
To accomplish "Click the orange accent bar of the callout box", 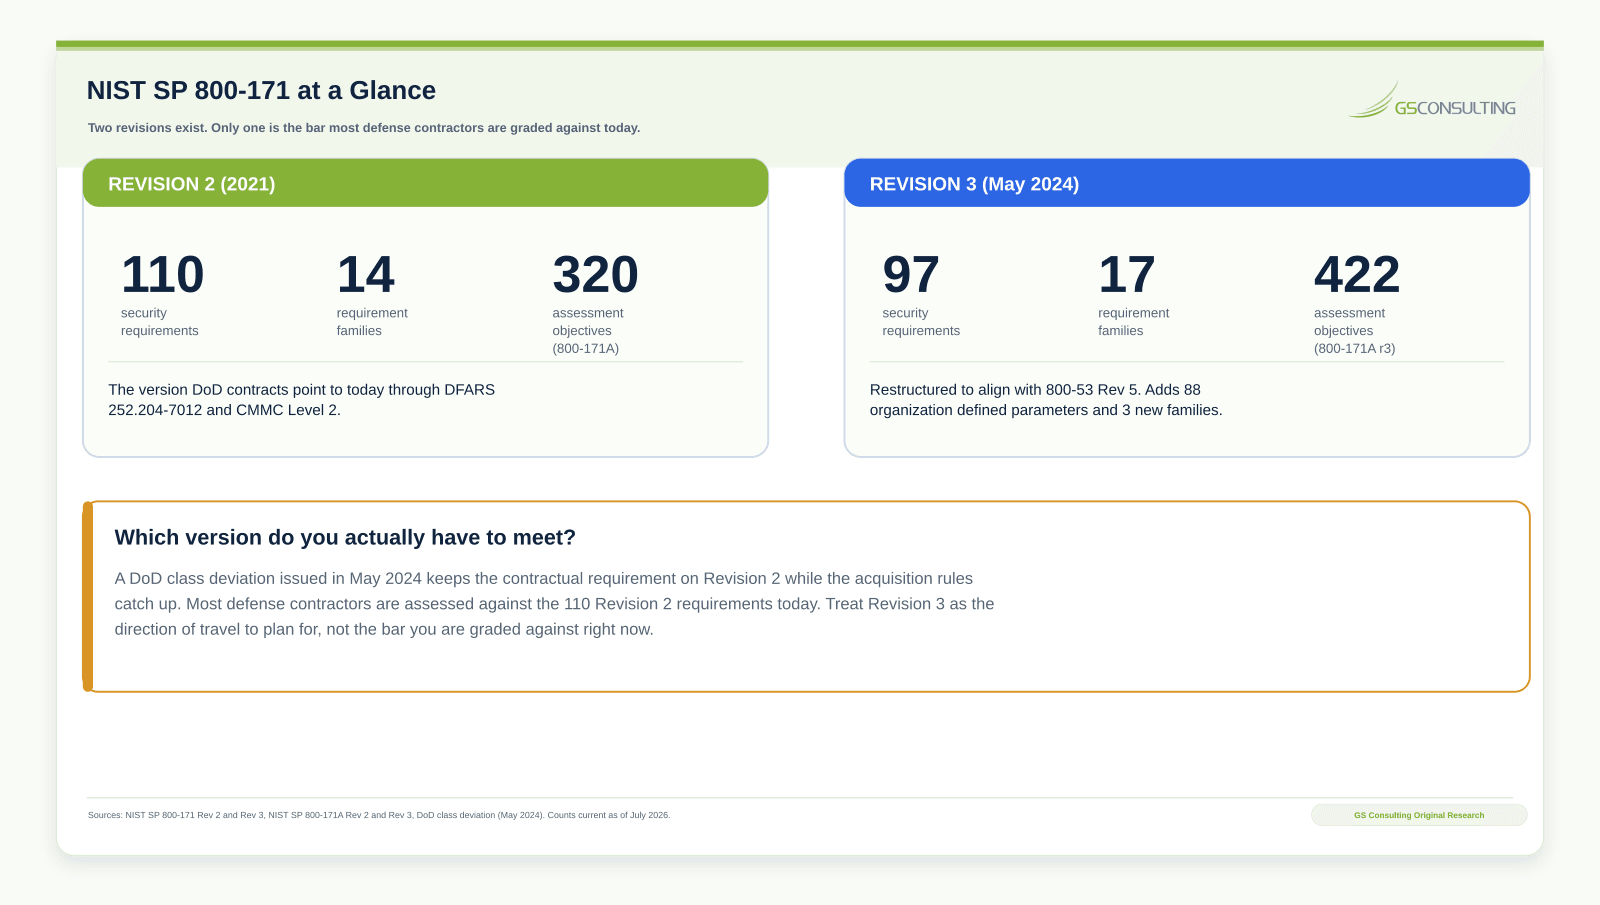I will tap(88, 596).
